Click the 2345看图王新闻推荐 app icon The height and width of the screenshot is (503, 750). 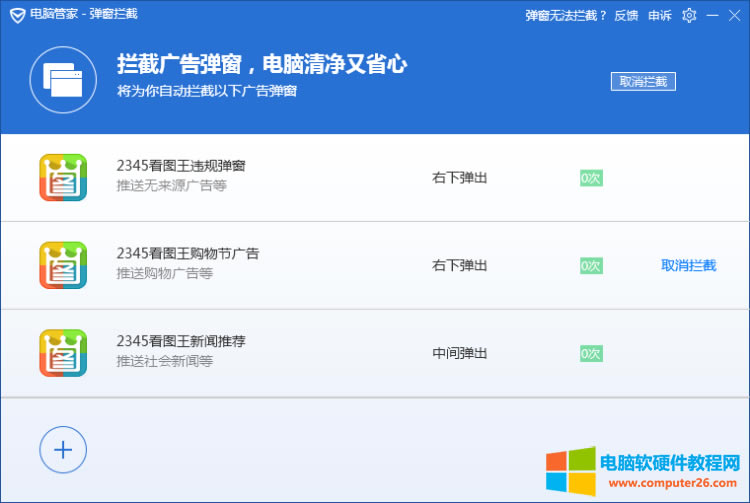tap(63, 353)
